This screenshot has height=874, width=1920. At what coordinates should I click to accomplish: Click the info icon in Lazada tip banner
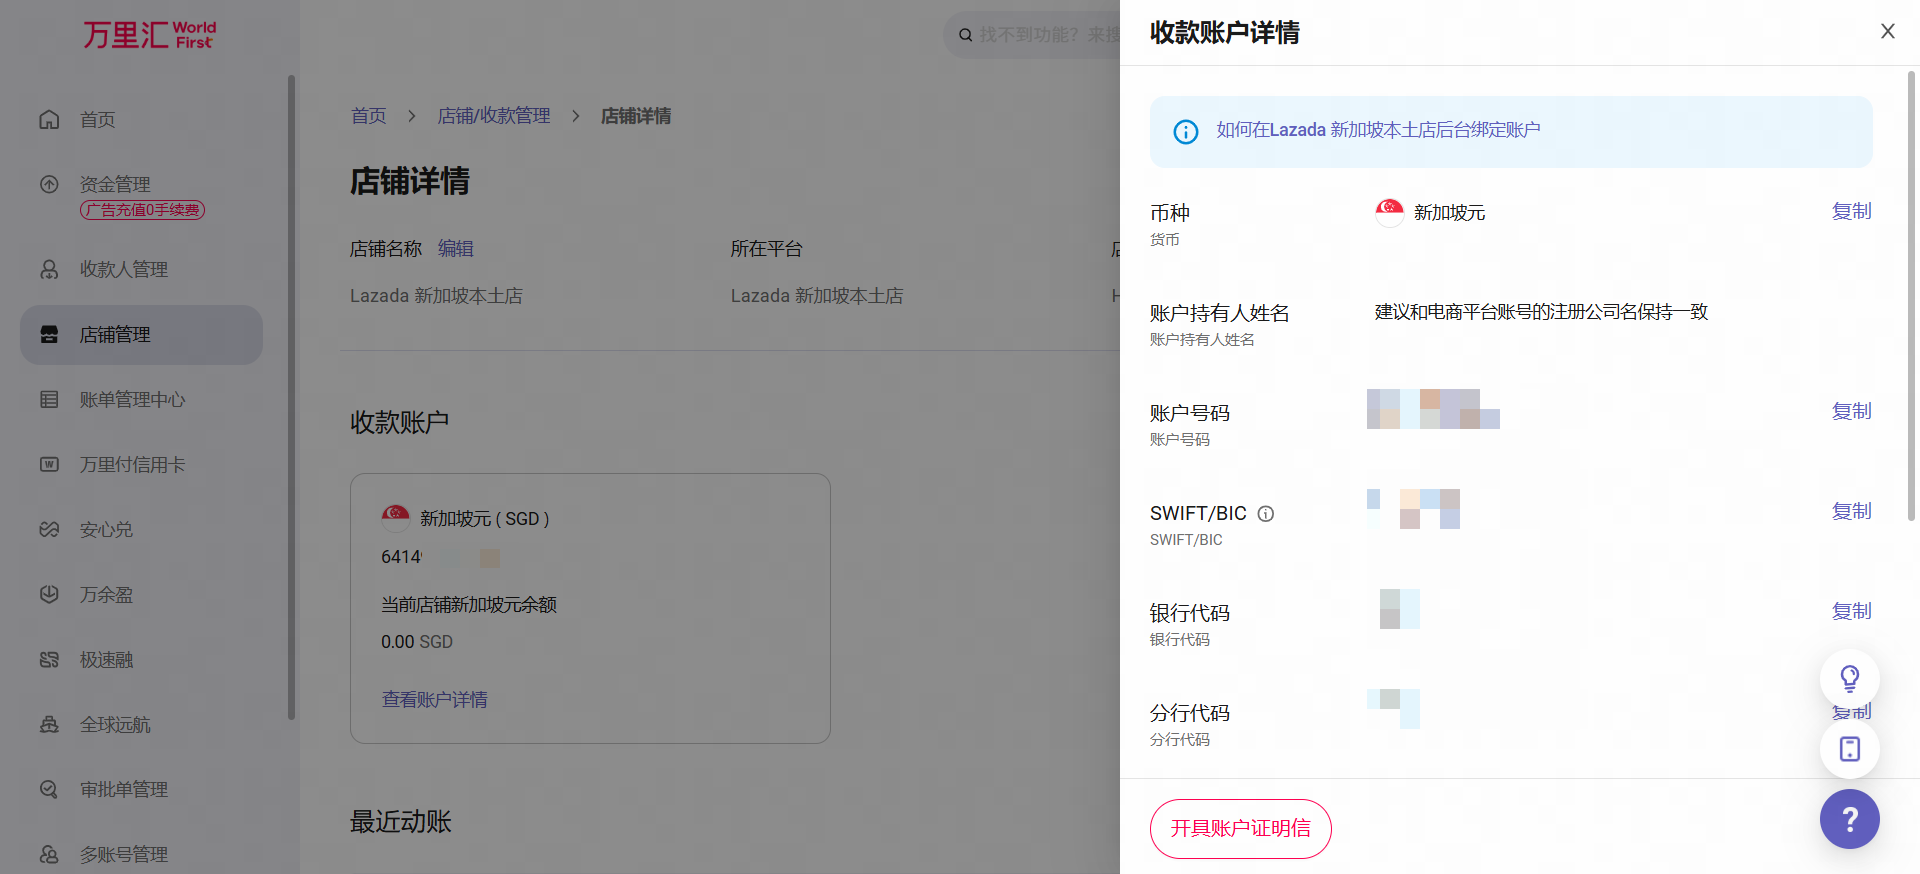(x=1186, y=131)
